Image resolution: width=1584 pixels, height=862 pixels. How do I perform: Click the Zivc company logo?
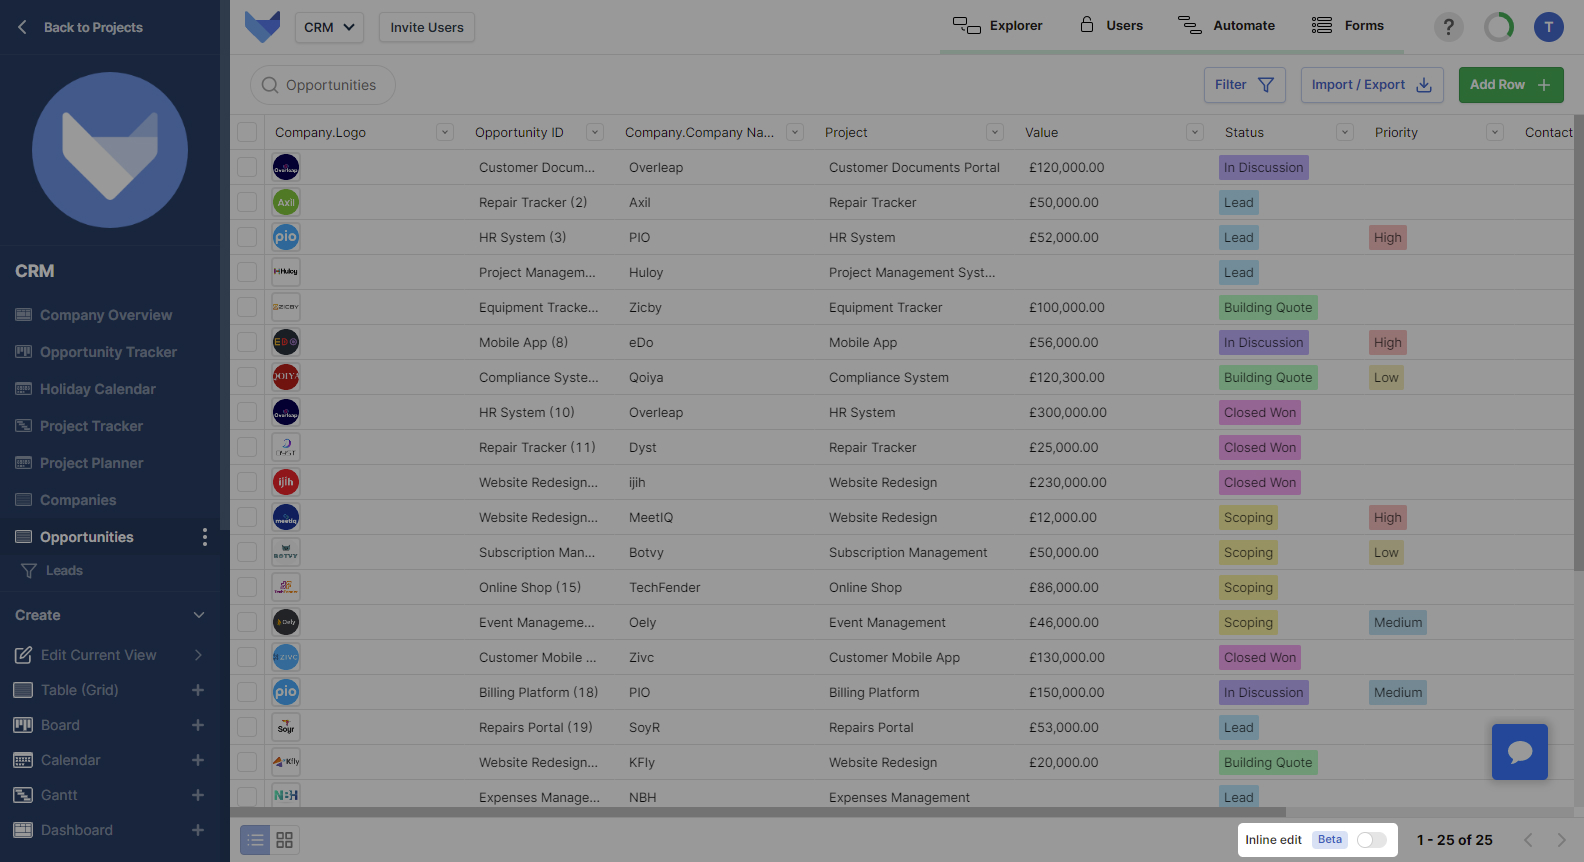[x=286, y=657]
